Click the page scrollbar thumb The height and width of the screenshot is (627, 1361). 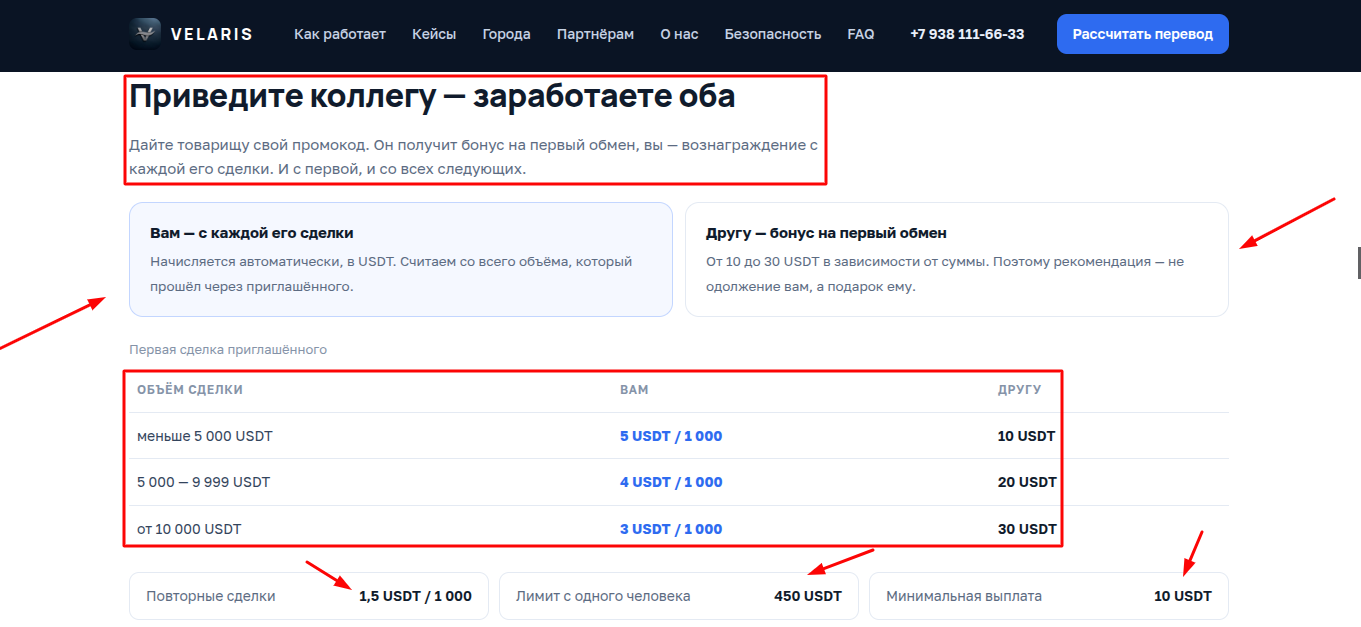(x=1358, y=262)
